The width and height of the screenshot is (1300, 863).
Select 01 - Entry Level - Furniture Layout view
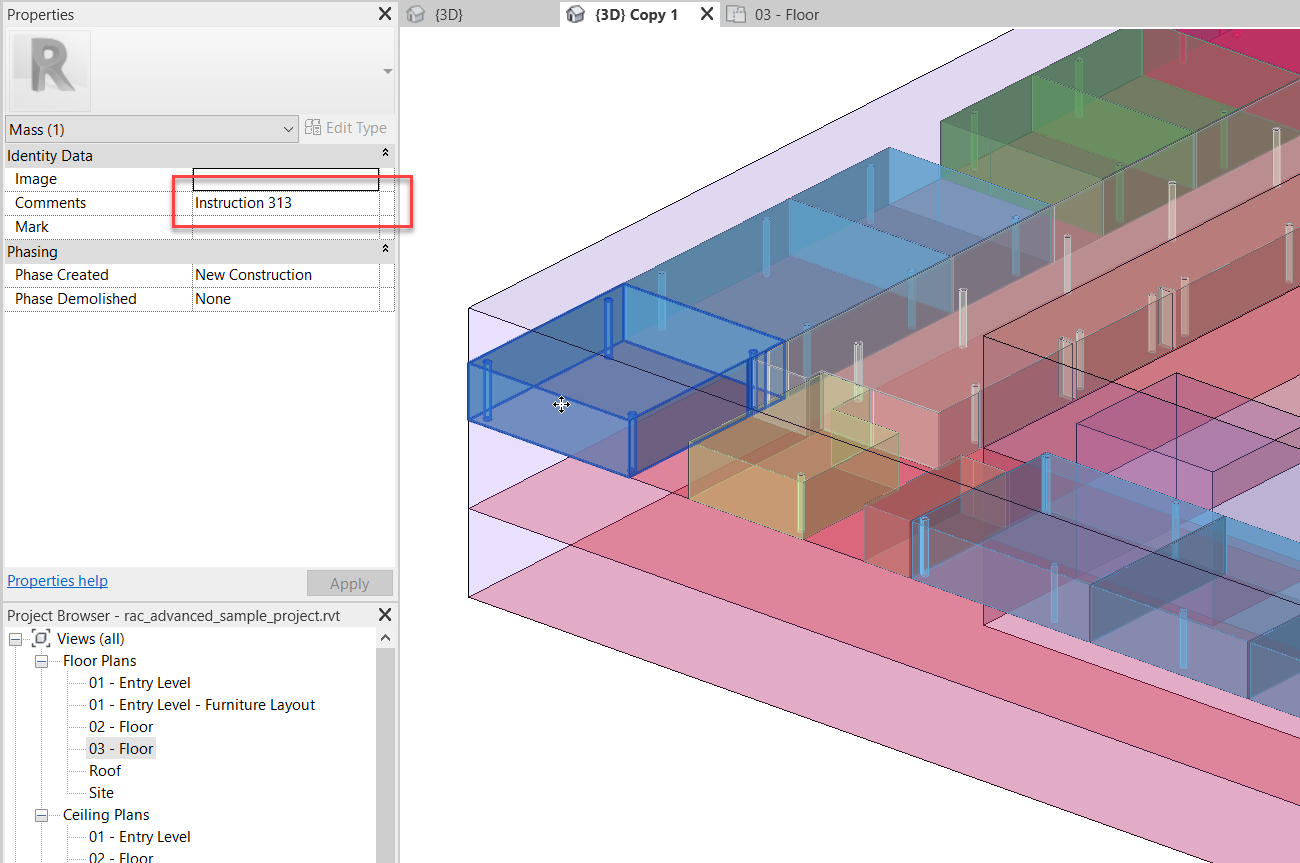click(x=201, y=705)
